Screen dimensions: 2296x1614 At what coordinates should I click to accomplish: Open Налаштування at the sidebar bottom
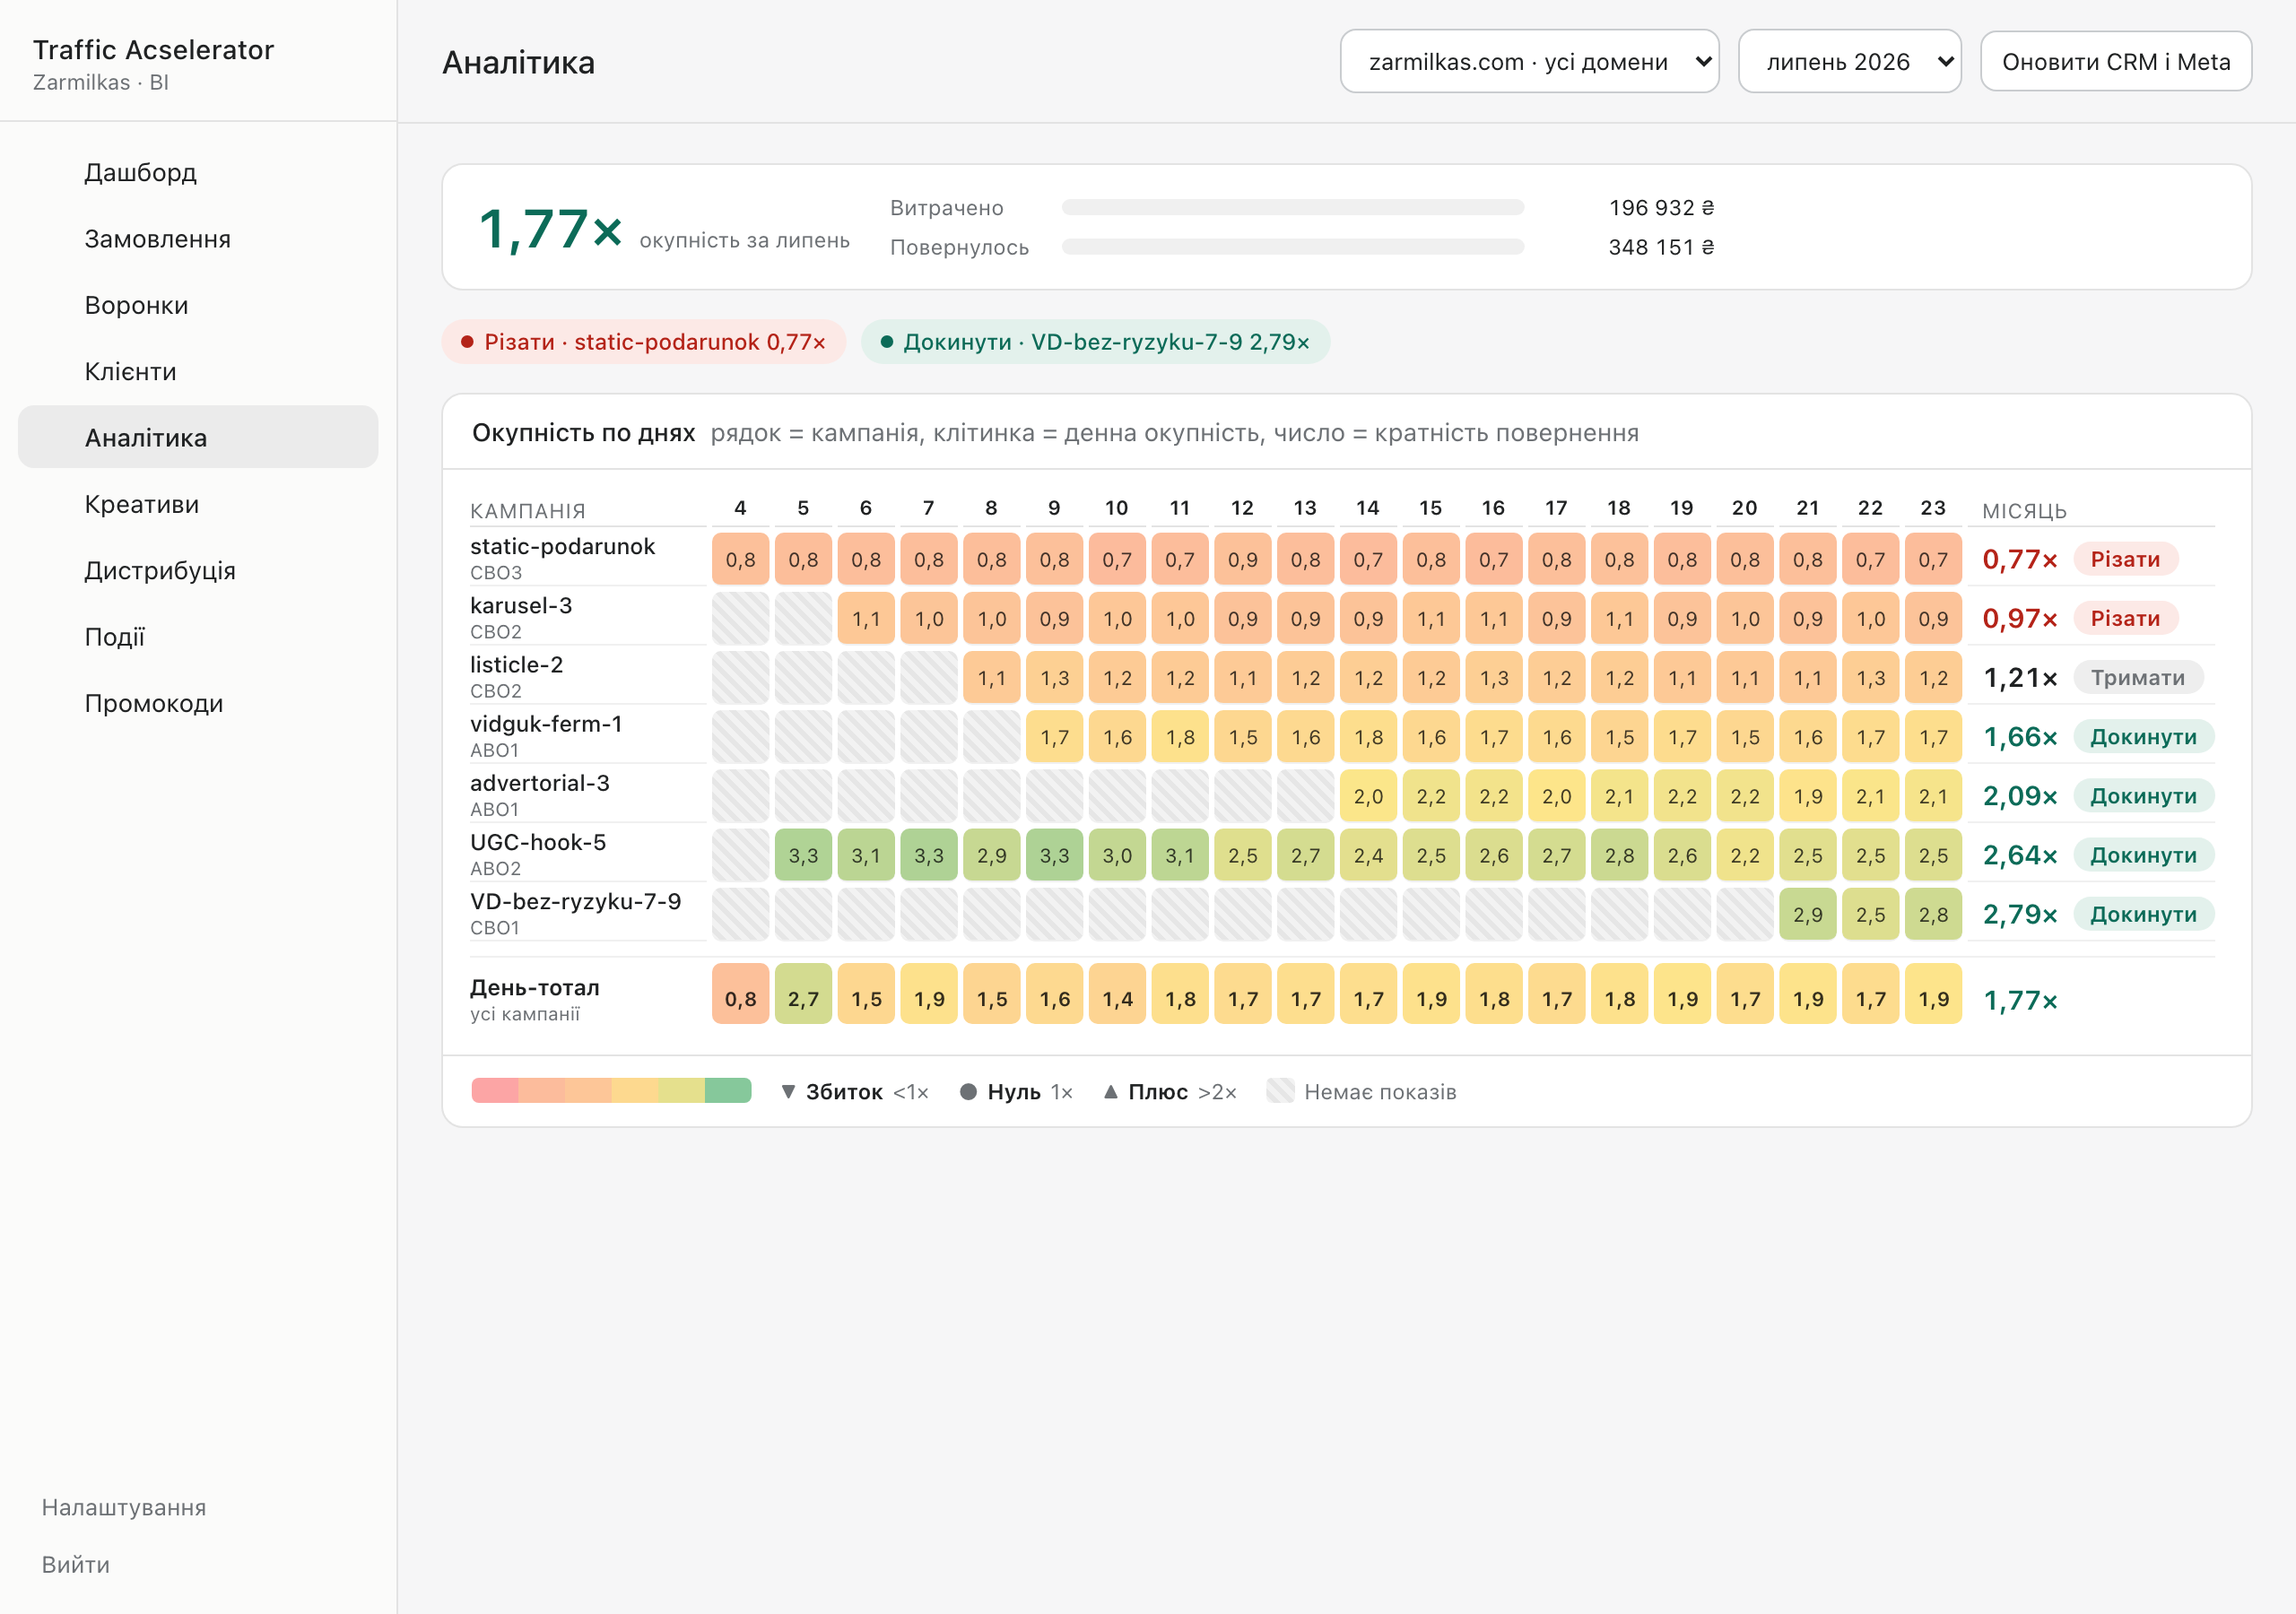124,1507
